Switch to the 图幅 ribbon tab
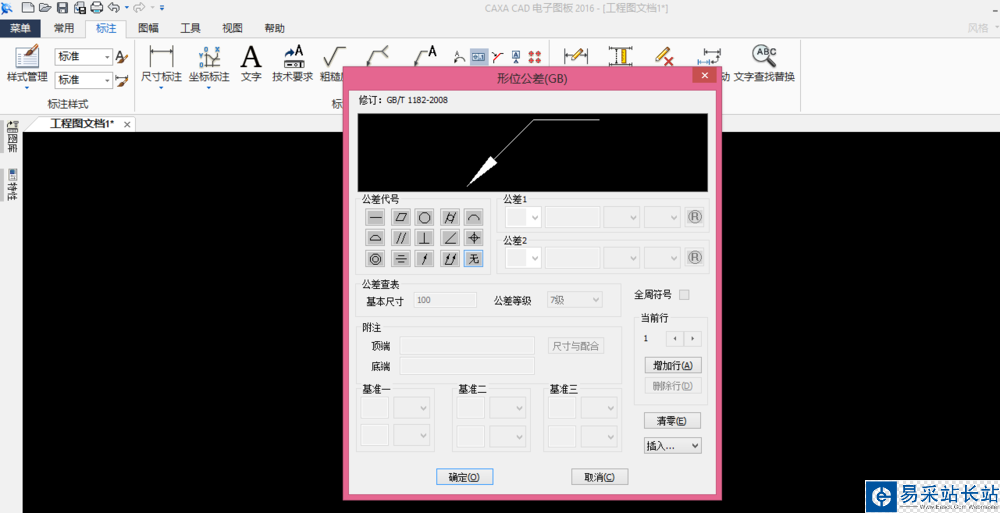This screenshot has width=1000, height=513. point(149,28)
